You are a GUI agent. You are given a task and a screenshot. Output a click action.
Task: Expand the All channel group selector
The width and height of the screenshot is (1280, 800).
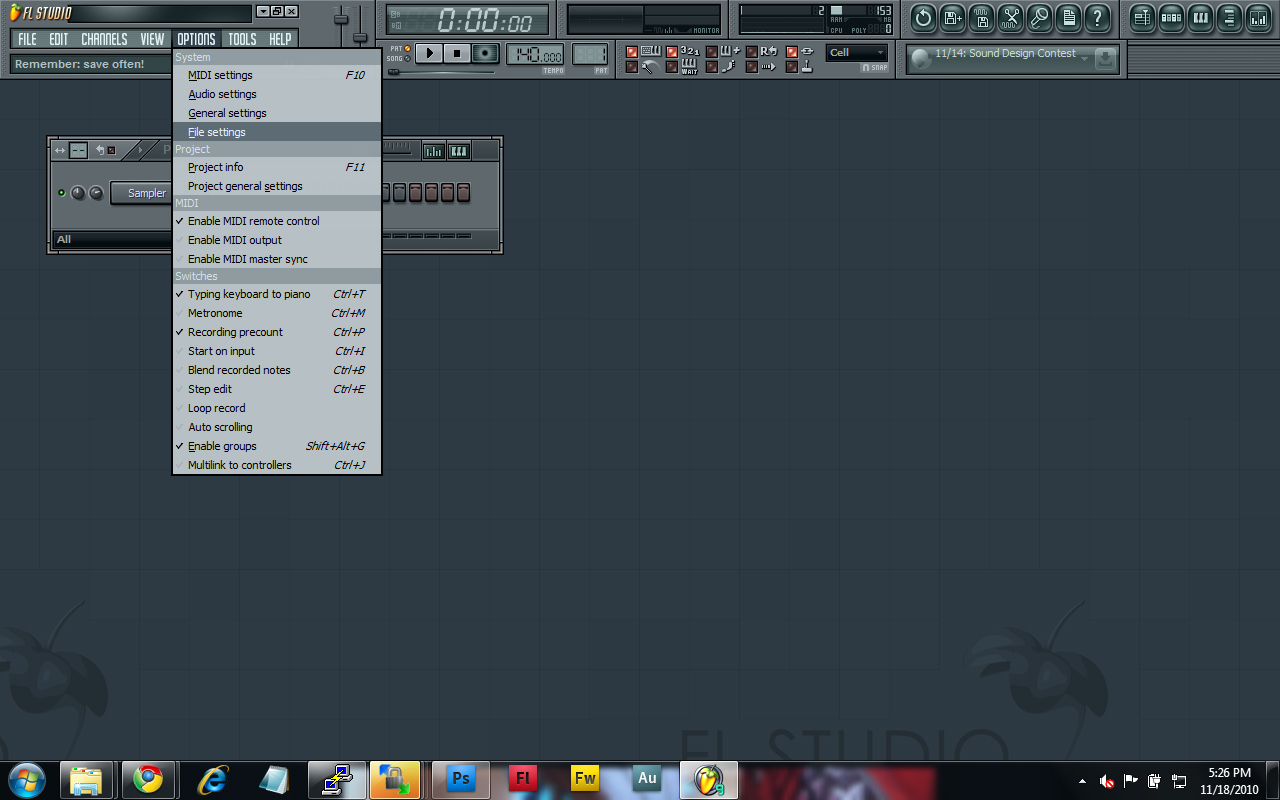coord(110,240)
